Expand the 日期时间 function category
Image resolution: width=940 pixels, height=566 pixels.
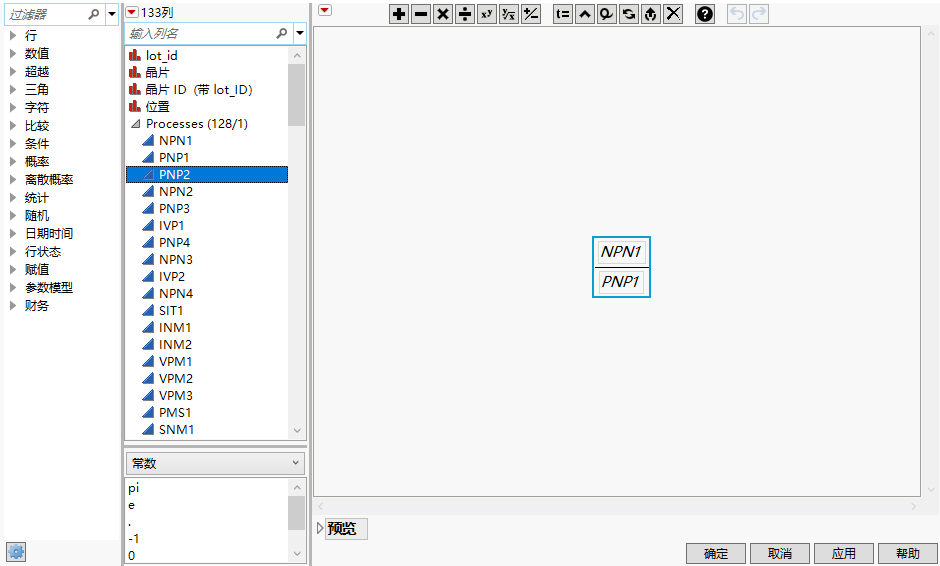pyautogui.click(x=13, y=233)
